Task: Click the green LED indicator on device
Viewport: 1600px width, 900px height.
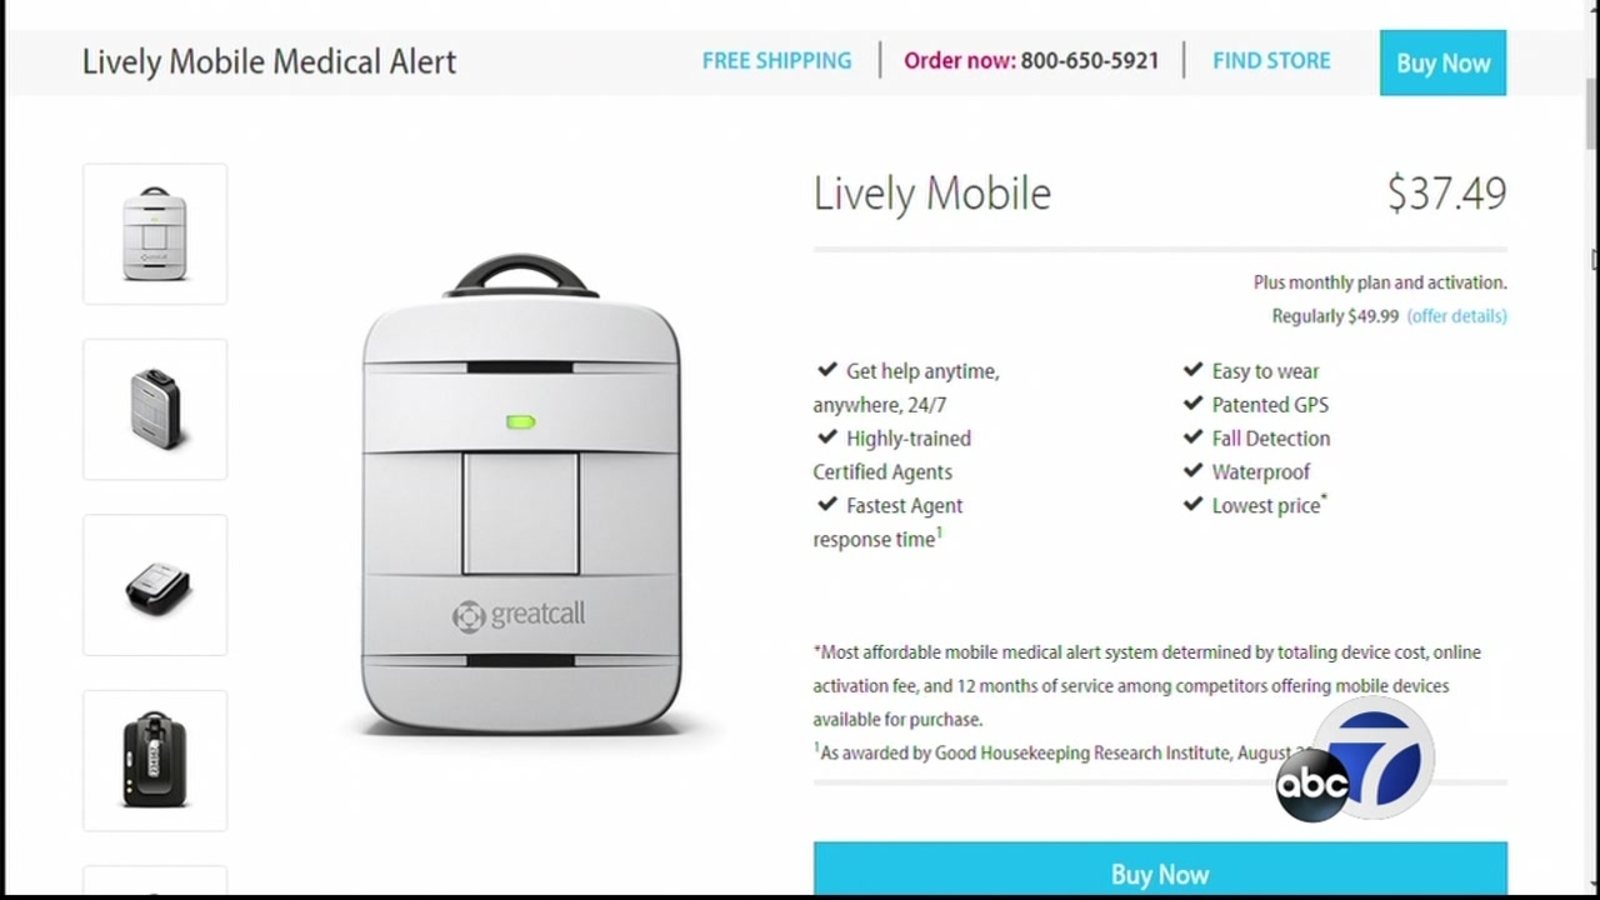Action: [521, 422]
